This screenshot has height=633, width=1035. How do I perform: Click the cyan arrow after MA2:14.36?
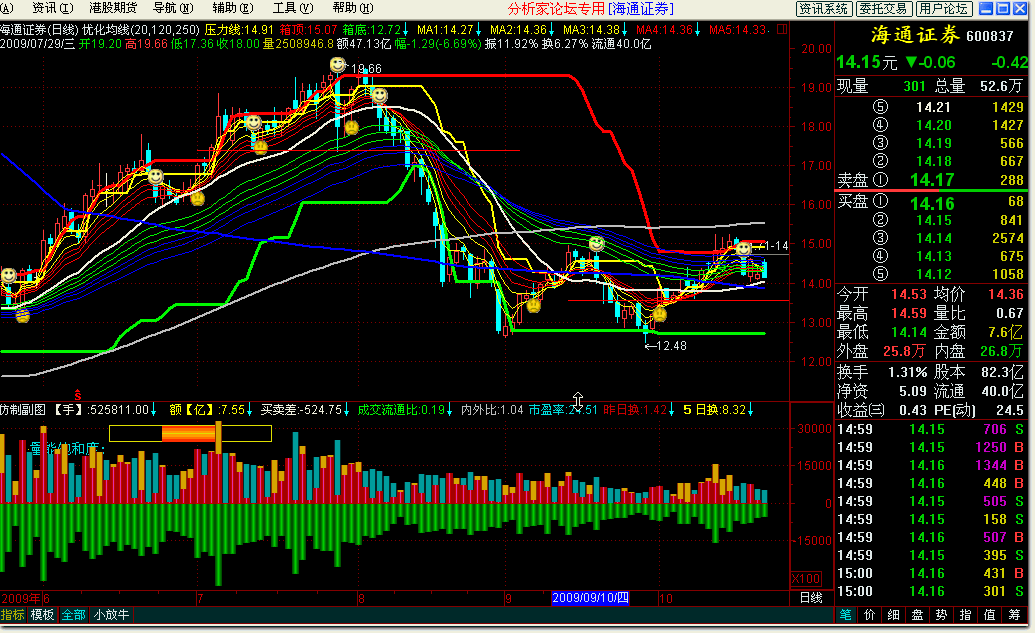[552, 30]
